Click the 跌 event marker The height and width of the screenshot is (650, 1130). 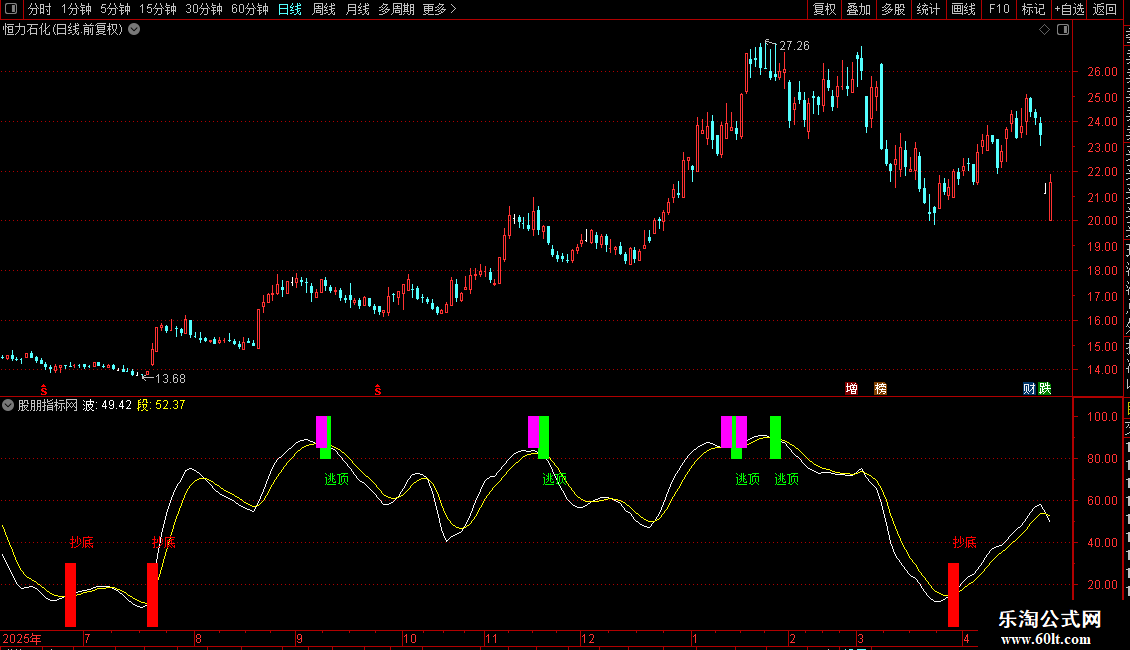click(1045, 389)
